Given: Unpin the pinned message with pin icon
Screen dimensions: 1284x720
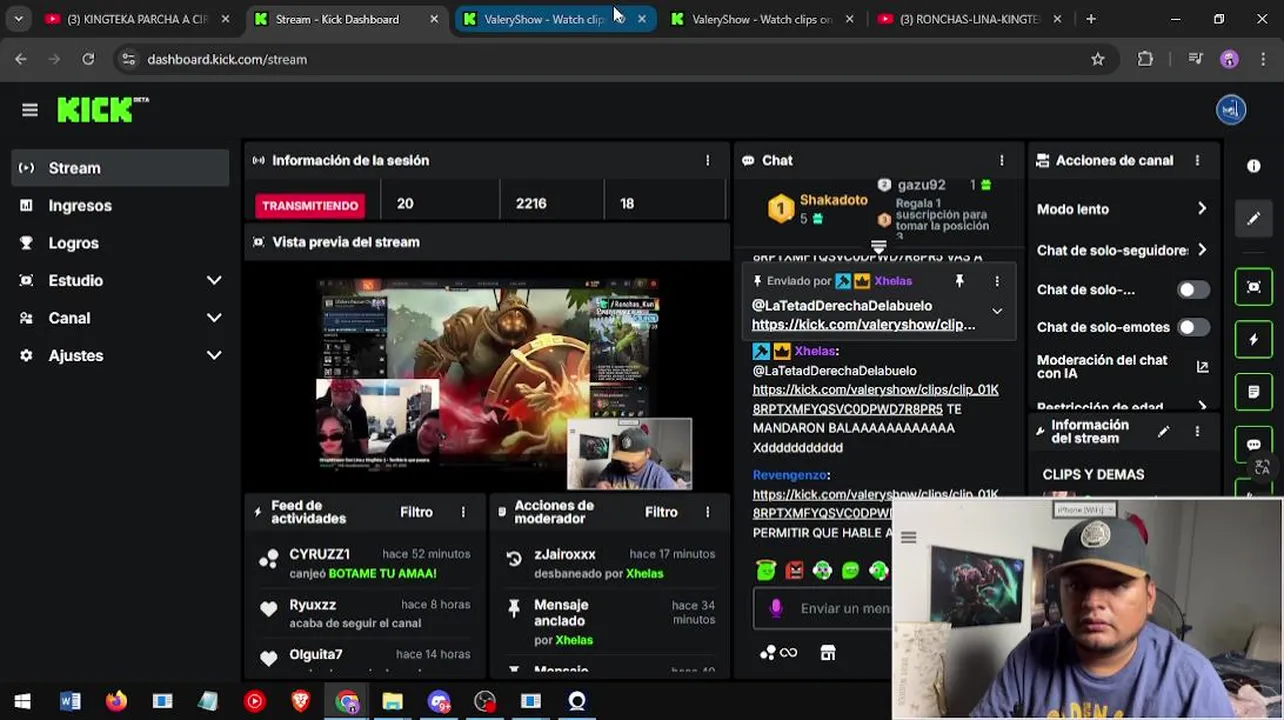Looking at the screenshot, I should click(959, 281).
